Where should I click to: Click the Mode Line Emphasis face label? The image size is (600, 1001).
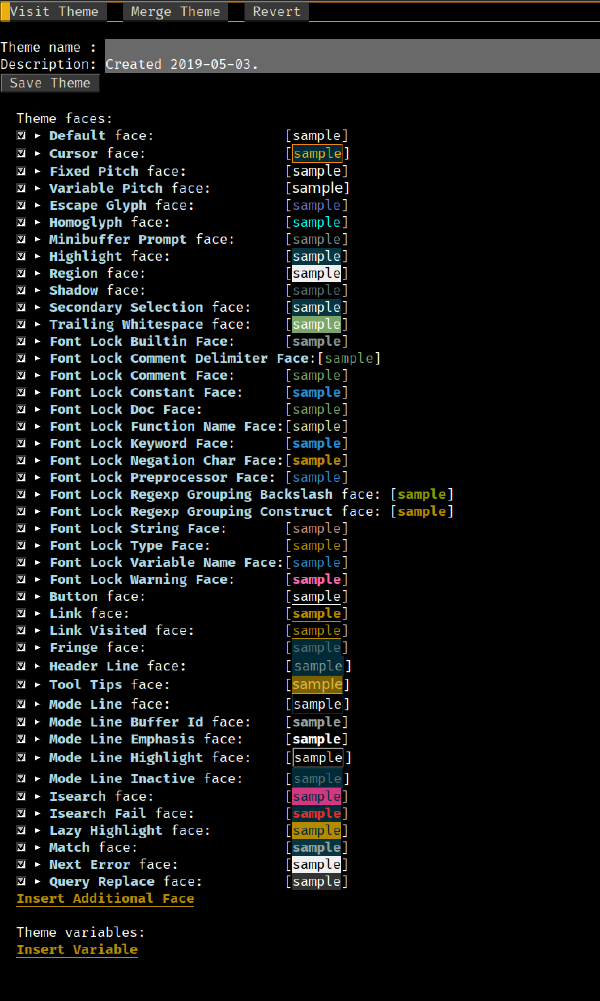click(146, 739)
